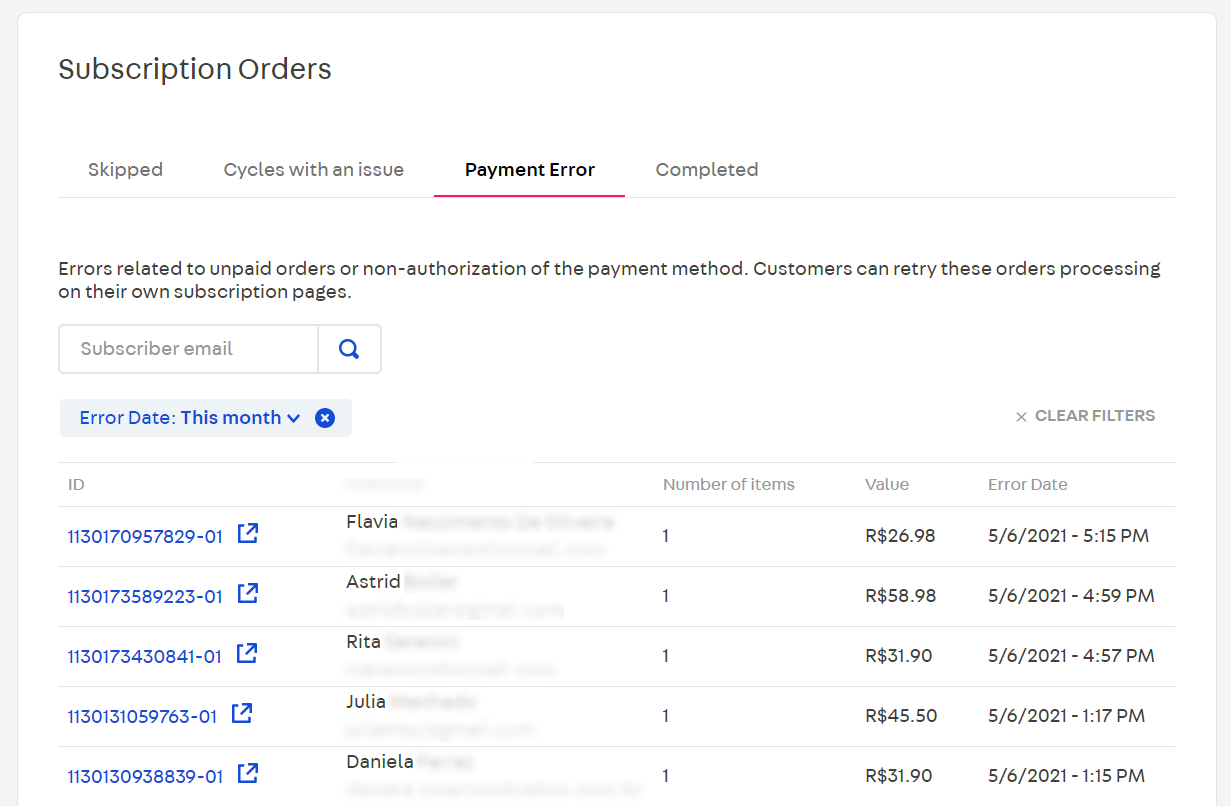Open external link for order 1130170957829-01

click(248, 534)
